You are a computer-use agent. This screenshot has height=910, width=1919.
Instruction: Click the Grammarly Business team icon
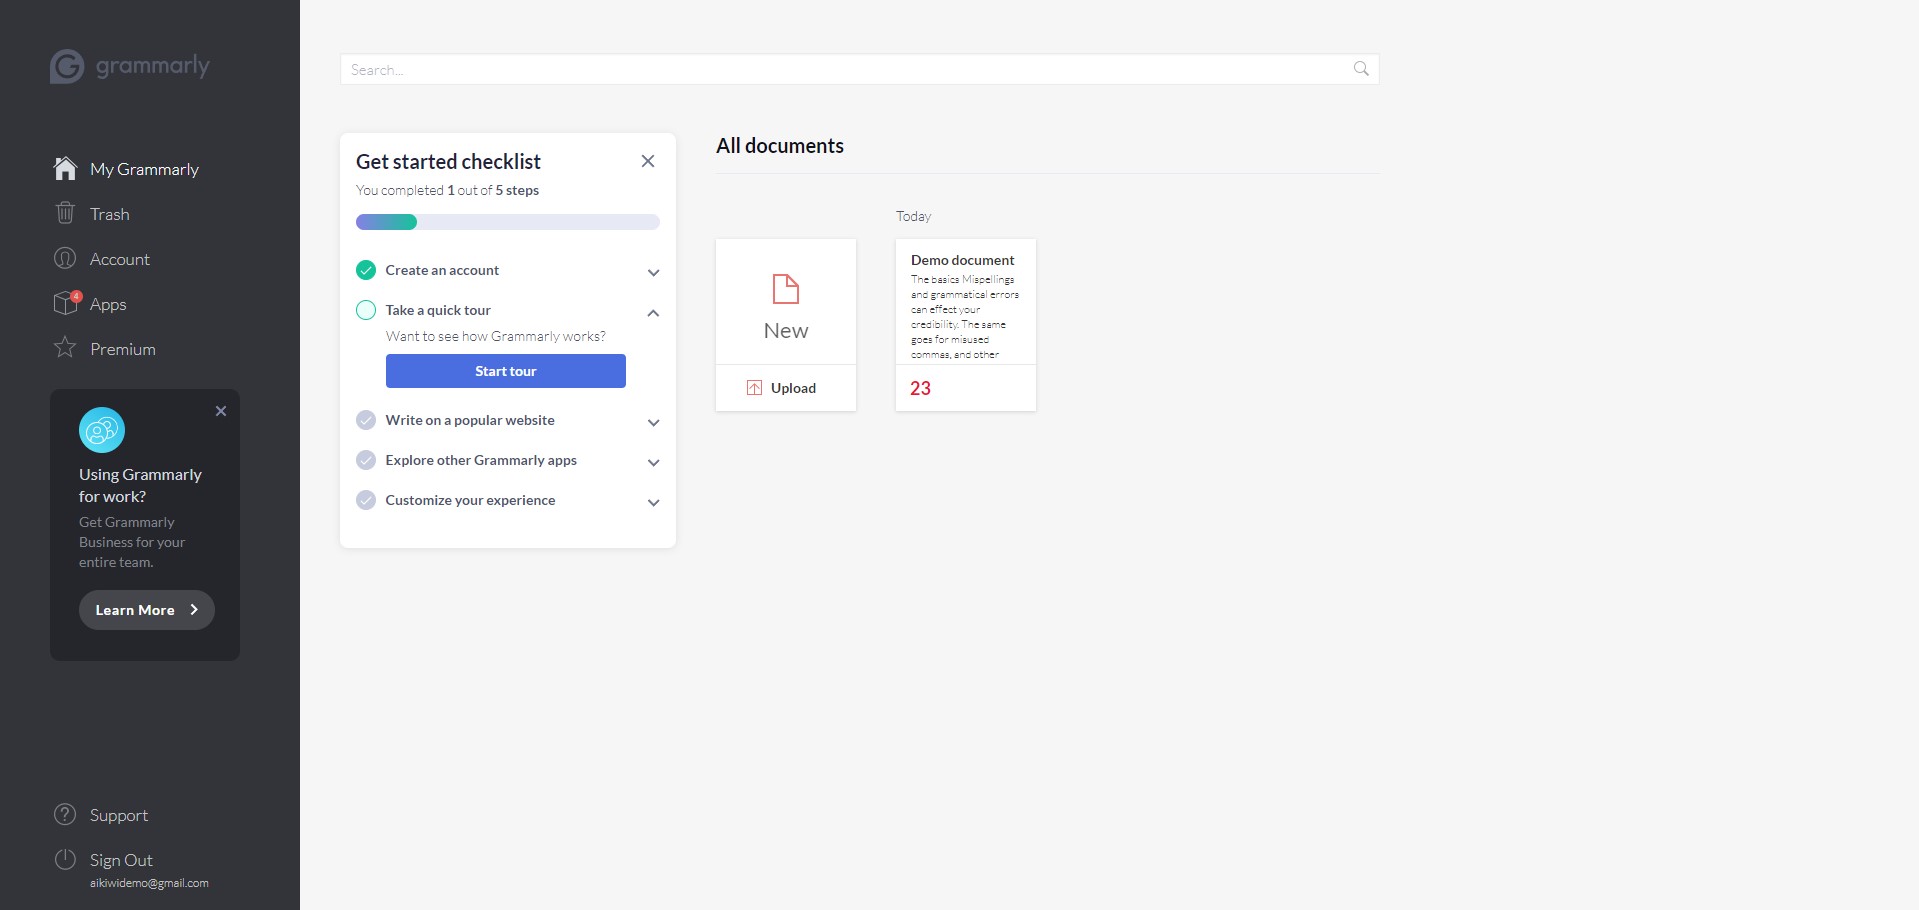pyautogui.click(x=102, y=430)
